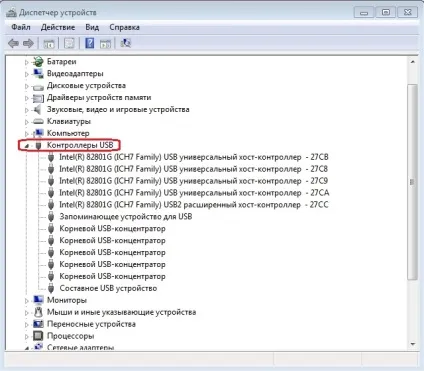Select the USB universal host controller 27C8
424x371 pixels.
point(193,169)
